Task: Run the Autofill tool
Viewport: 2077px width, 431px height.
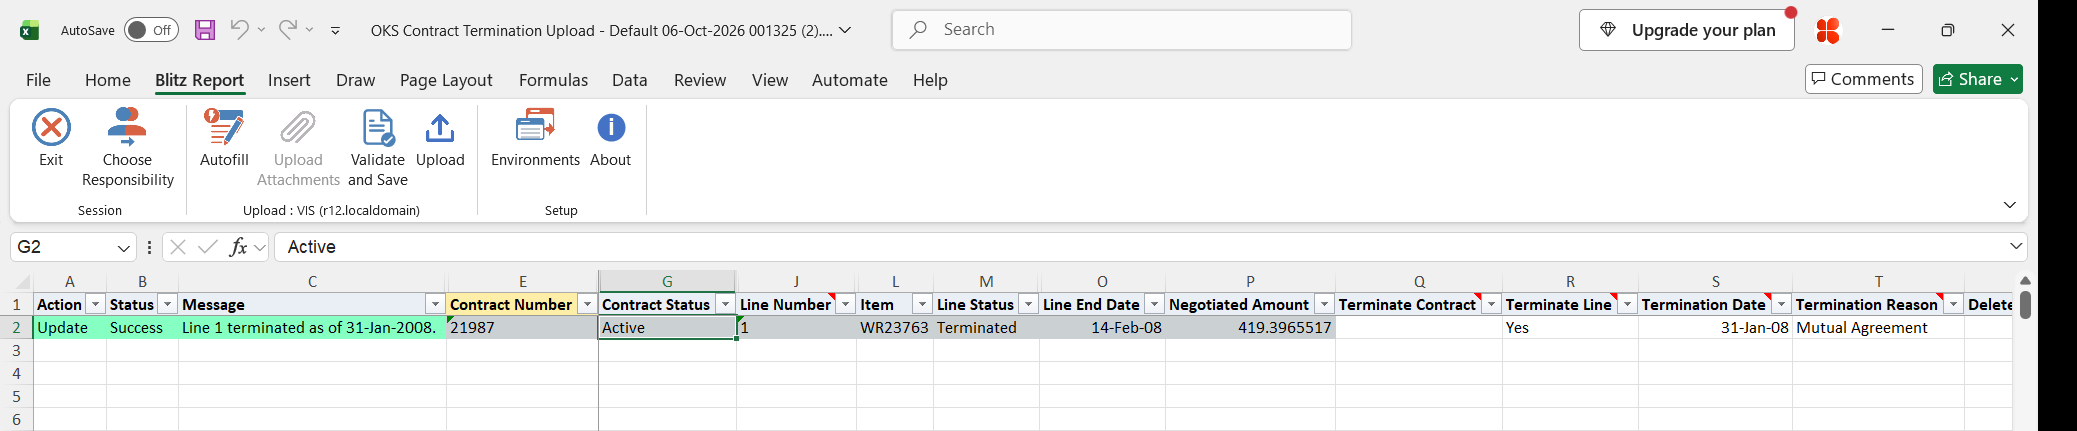Action: point(224,138)
